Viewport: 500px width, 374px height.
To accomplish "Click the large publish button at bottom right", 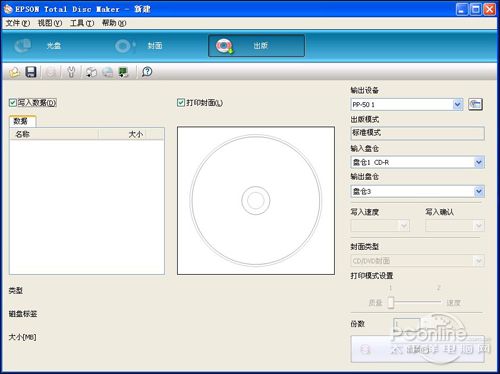I will click(x=417, y=349).
